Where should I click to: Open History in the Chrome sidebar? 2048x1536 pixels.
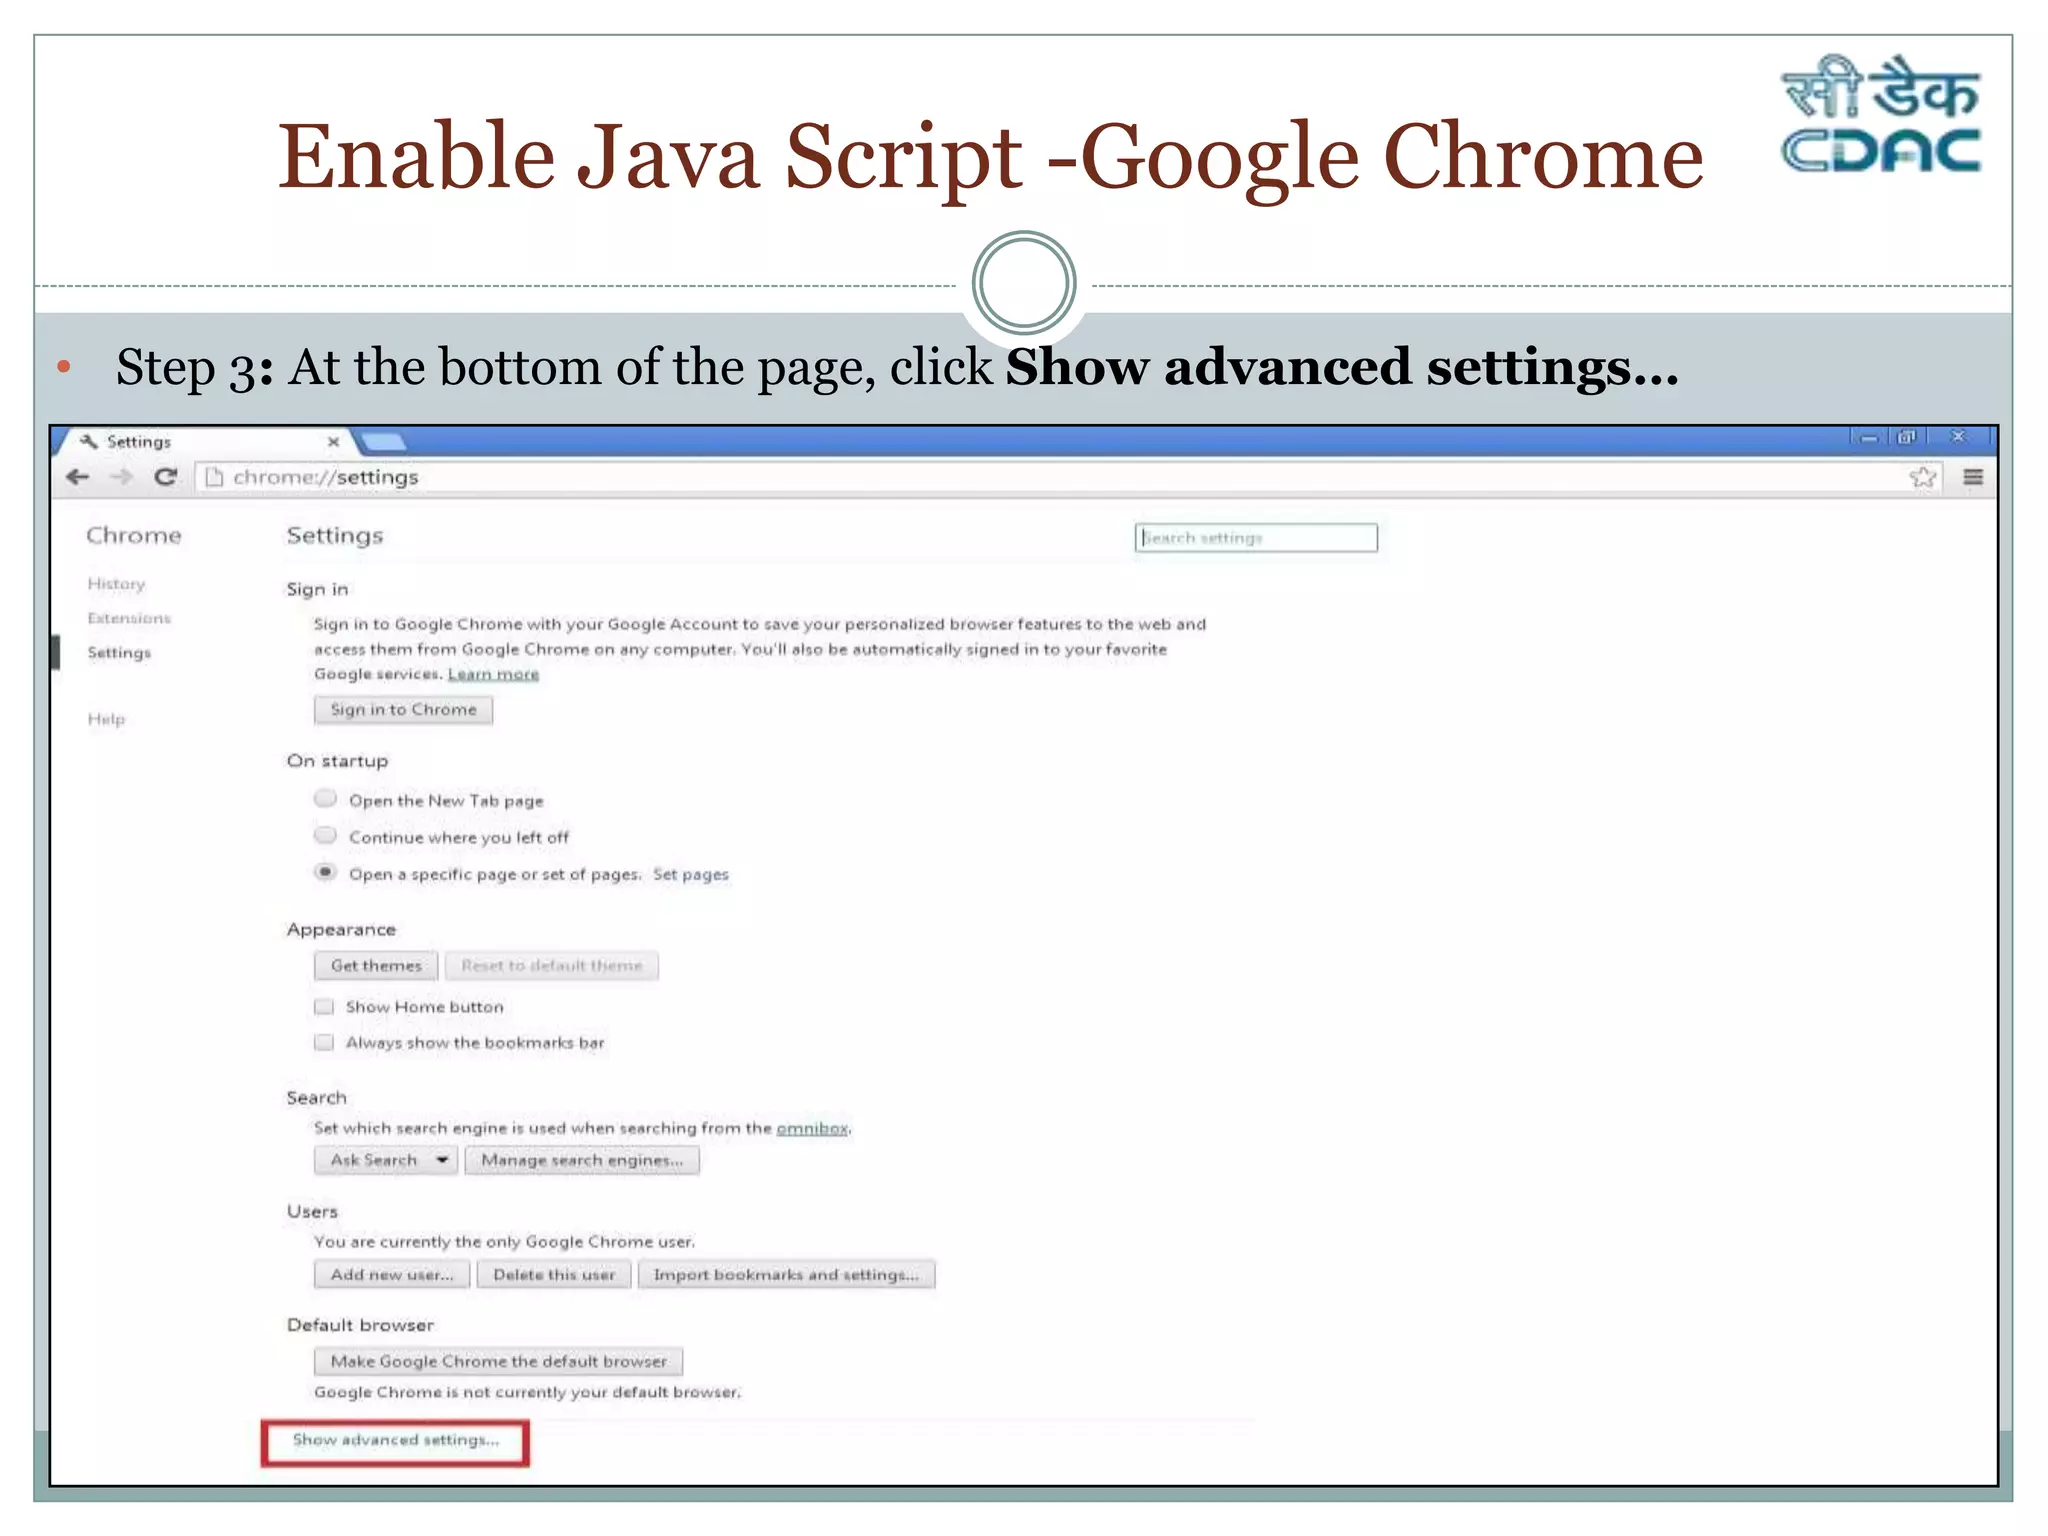pyautogui.click(x=116, y=584)
